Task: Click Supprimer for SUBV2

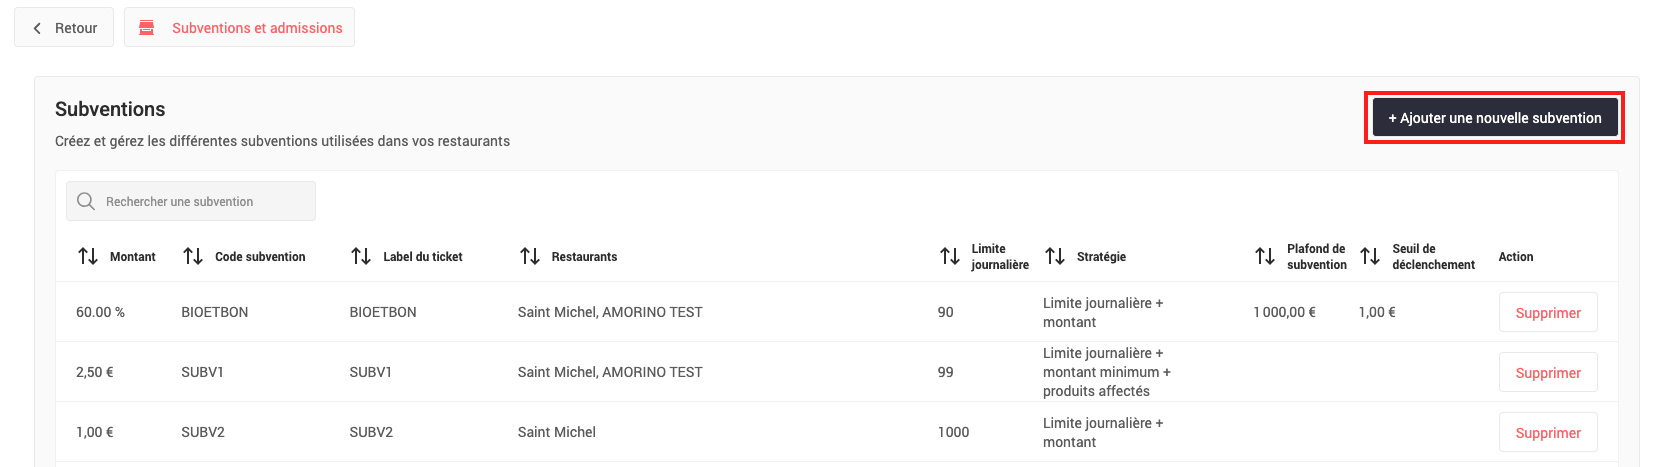Action: pos(1547,433)
